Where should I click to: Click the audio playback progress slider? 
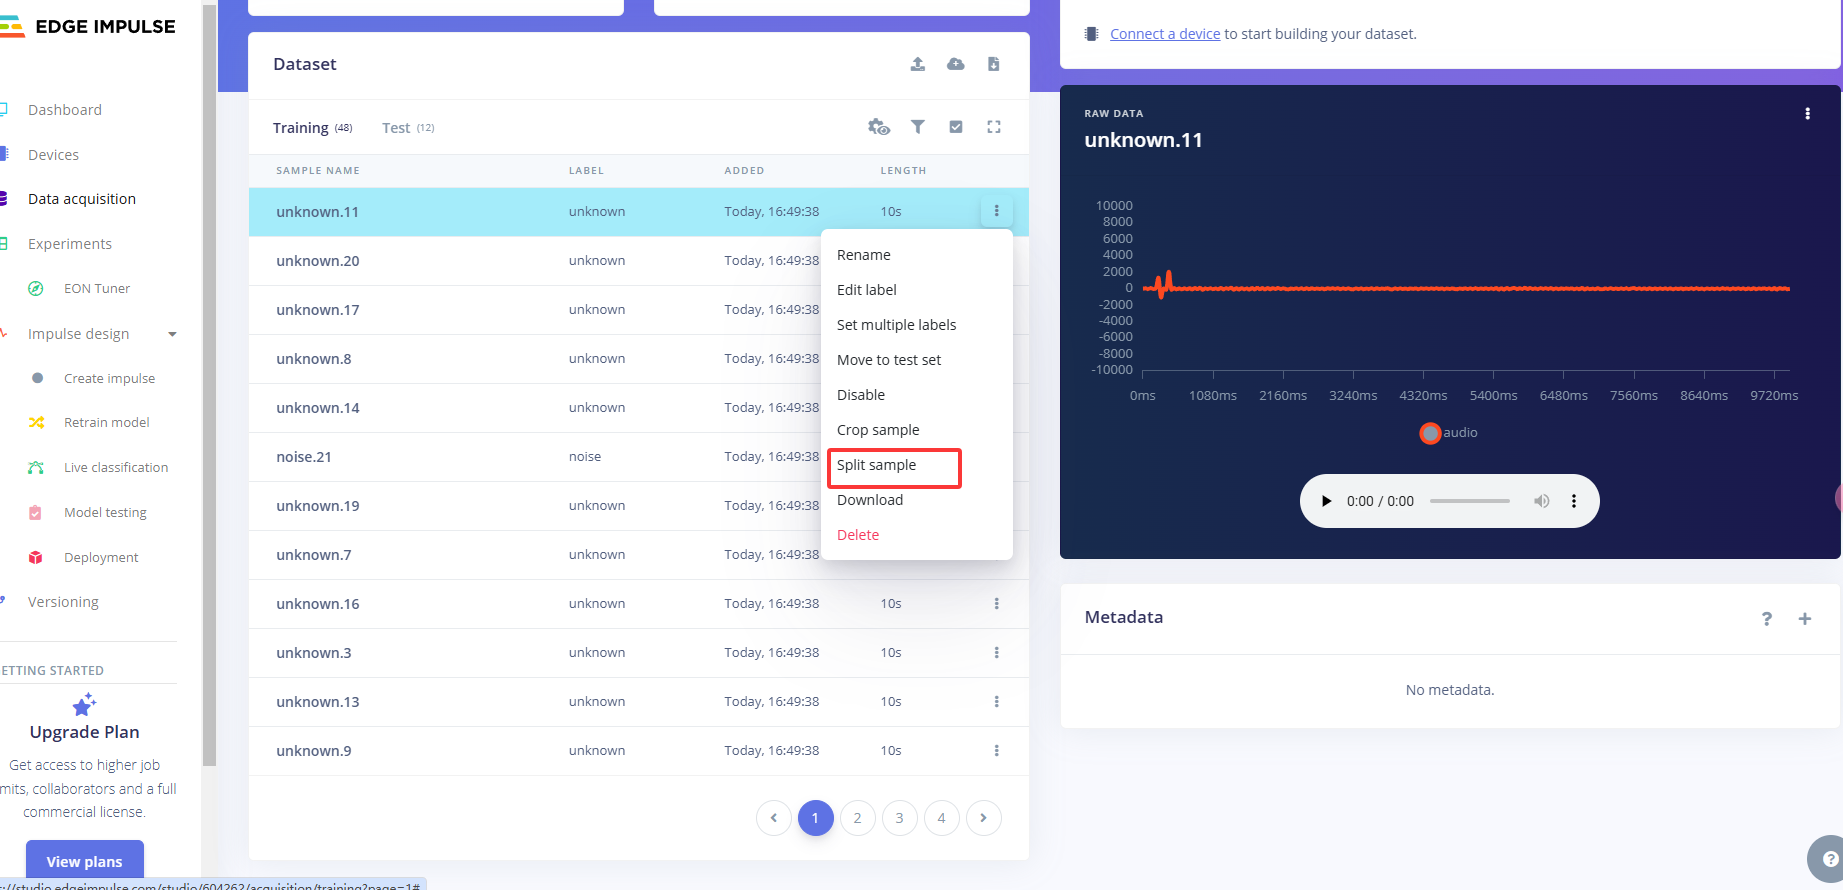[1469, 501]
